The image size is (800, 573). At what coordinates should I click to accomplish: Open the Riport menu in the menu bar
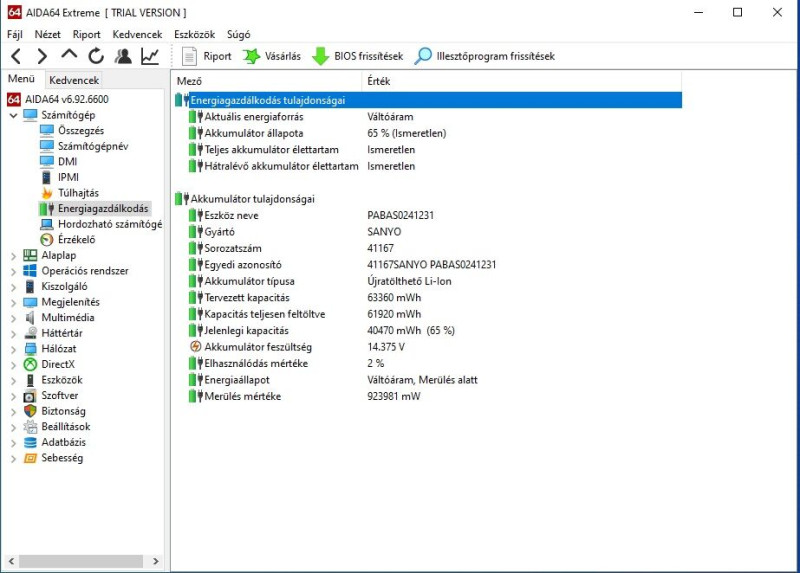86,34
